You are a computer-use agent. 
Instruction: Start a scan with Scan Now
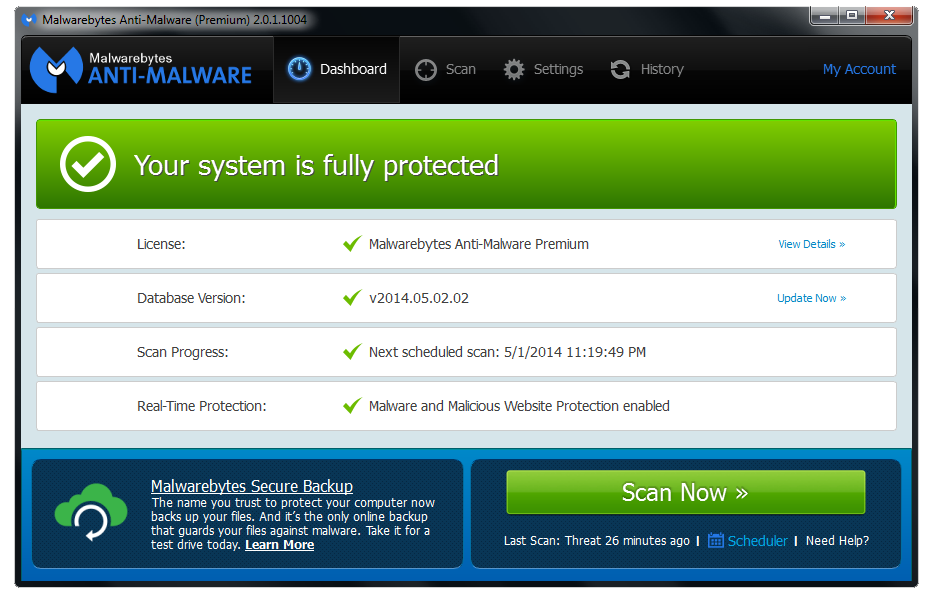[685, 492]
